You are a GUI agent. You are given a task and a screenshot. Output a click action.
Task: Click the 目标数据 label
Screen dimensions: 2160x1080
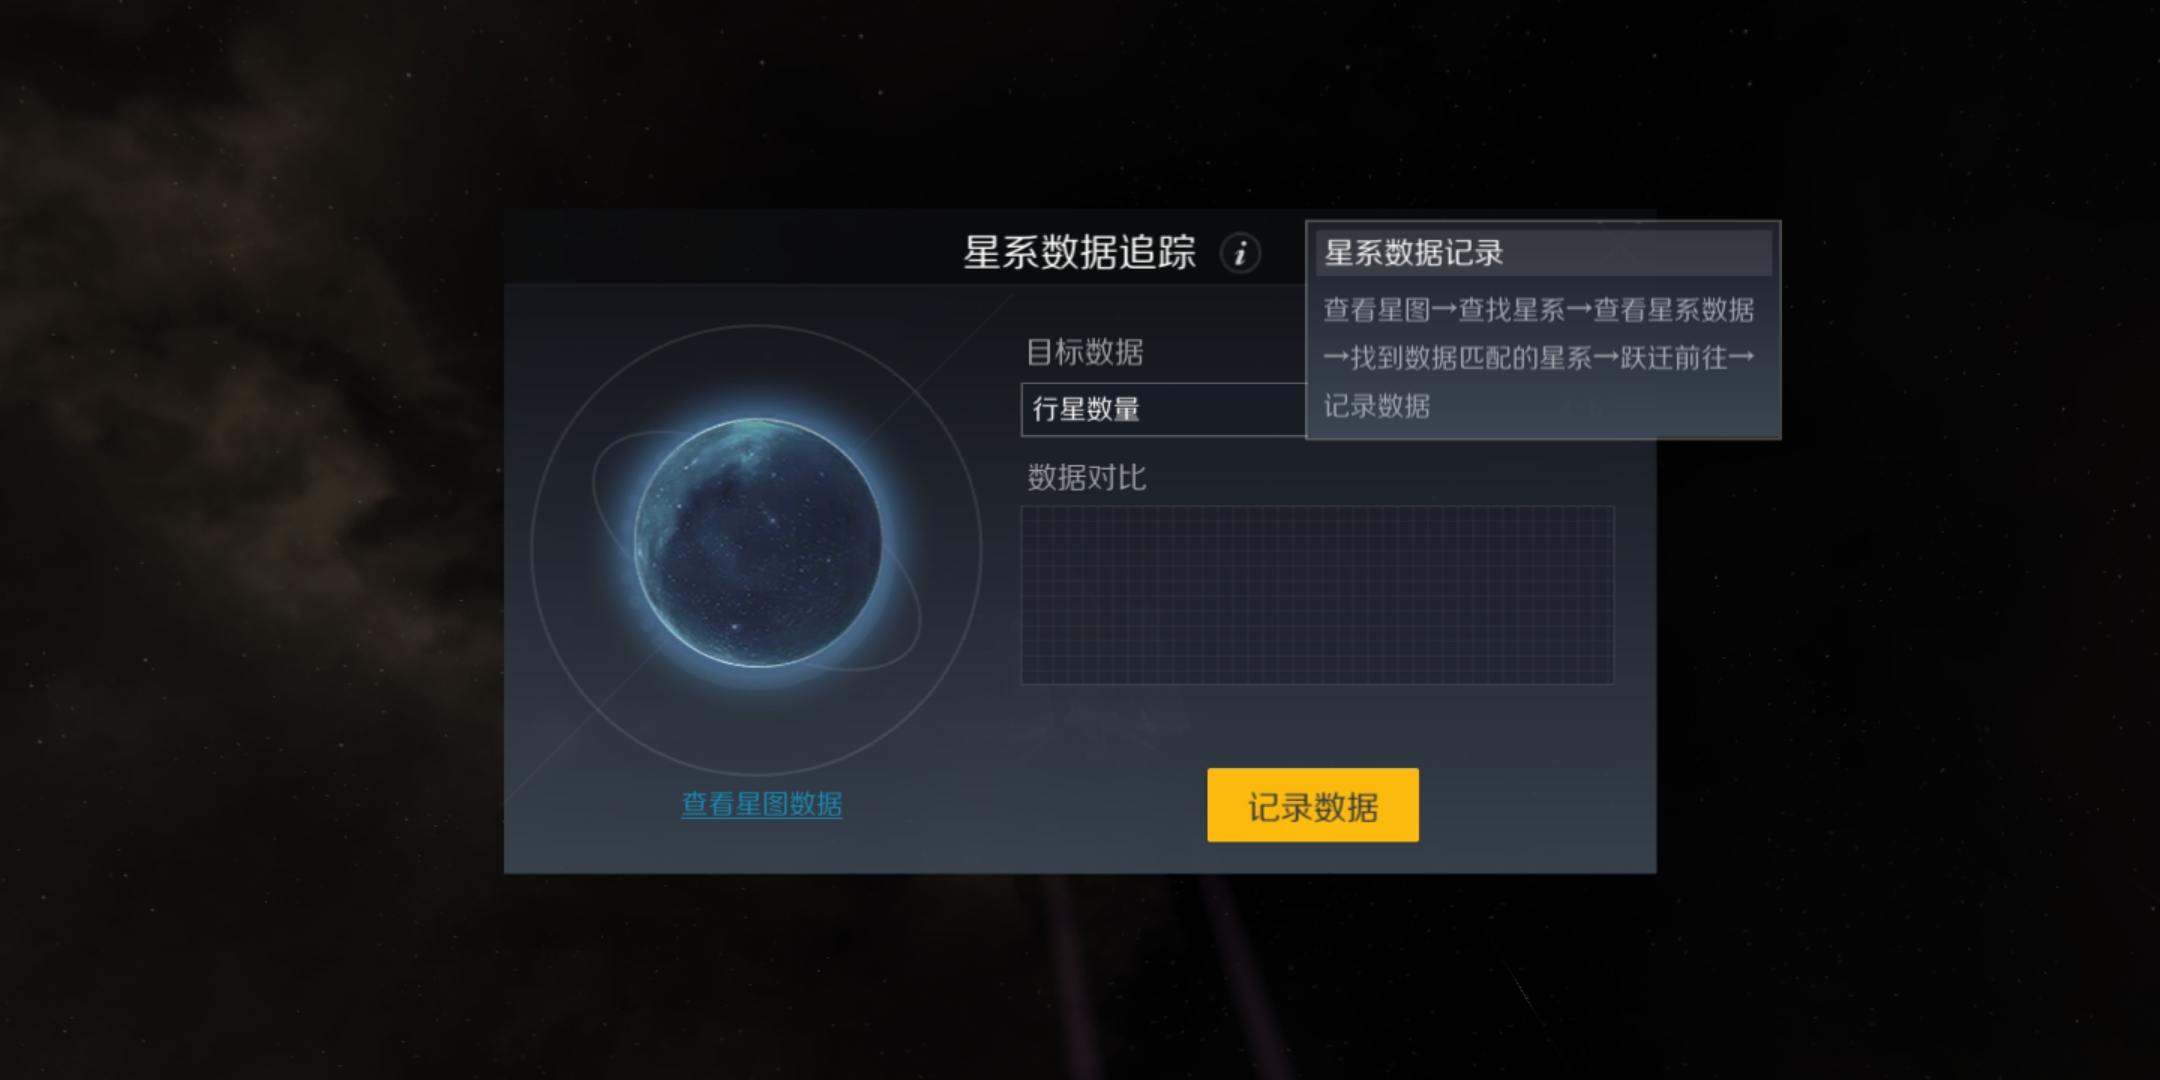tap(1085, 352)
